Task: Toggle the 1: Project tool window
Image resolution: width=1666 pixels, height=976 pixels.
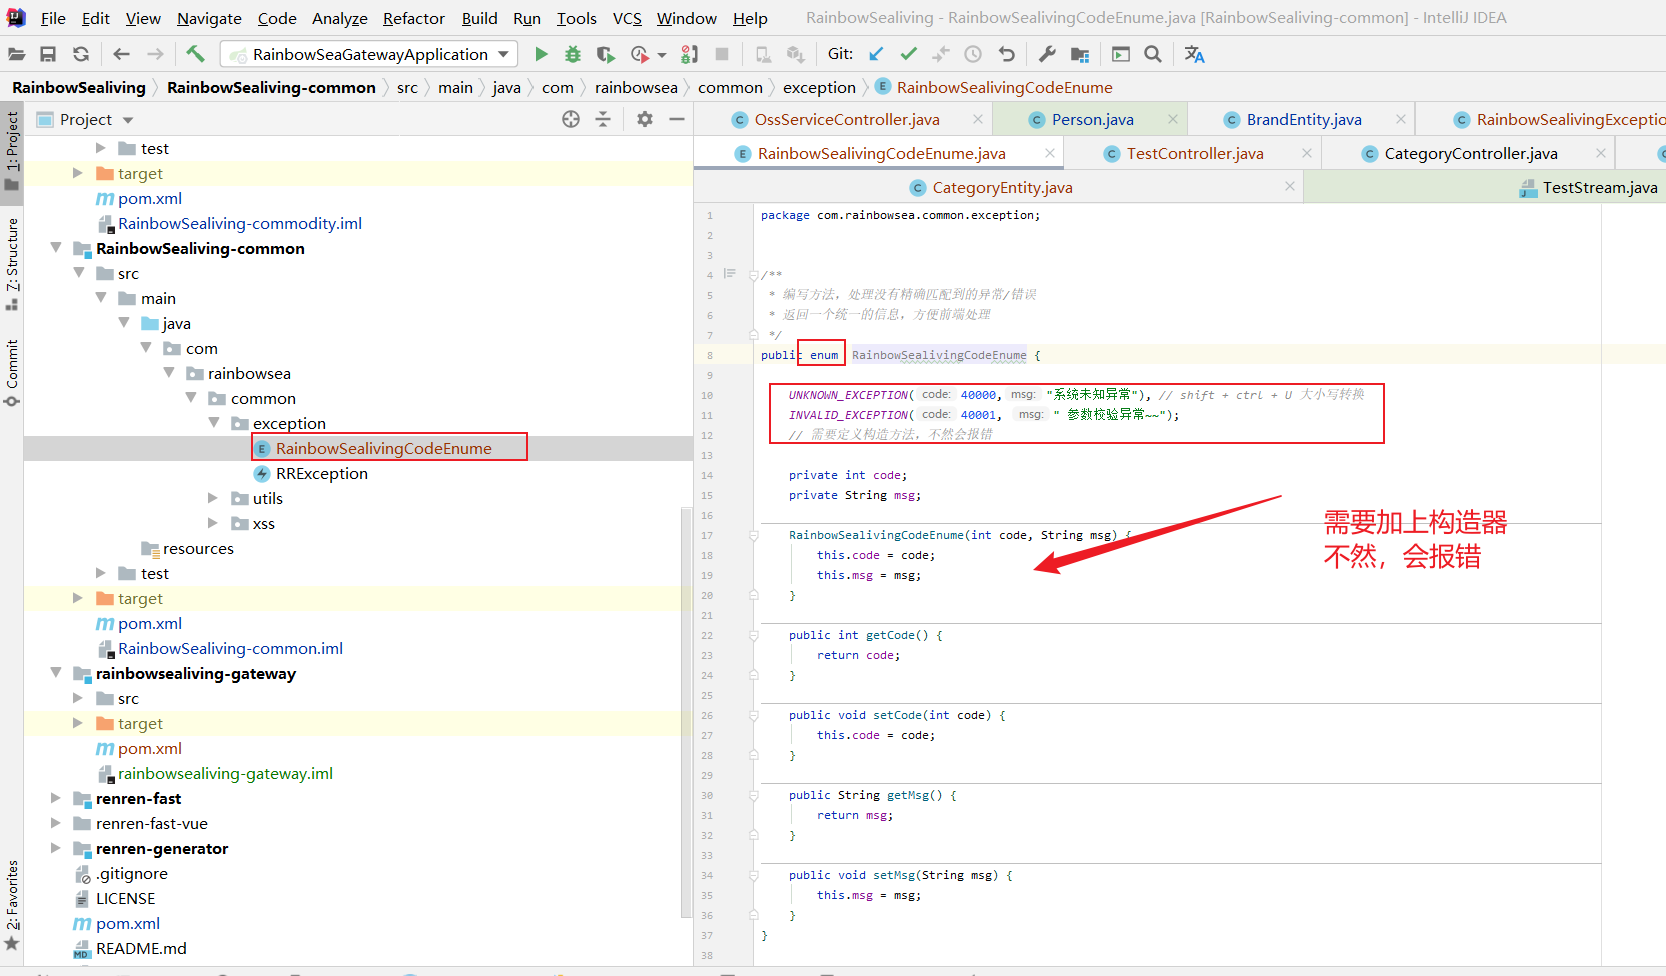Action: pos(12,150)
